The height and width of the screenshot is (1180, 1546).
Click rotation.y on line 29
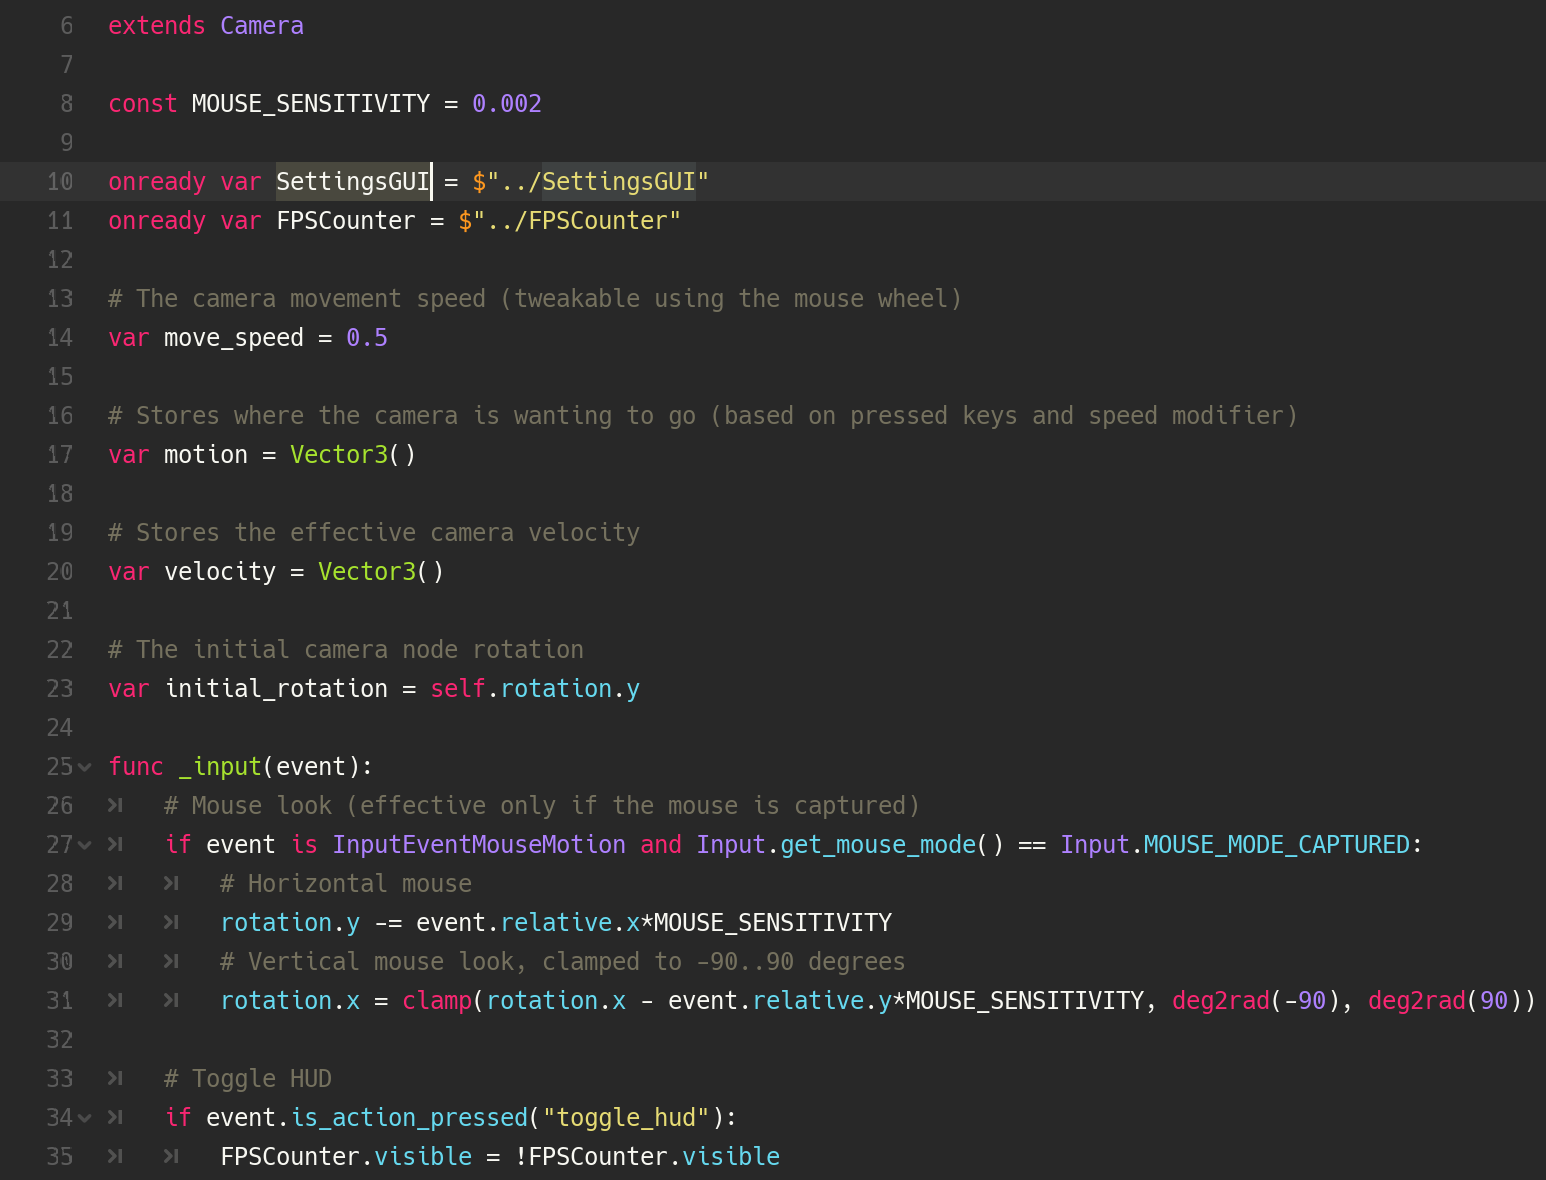click(x=290, y=923)
